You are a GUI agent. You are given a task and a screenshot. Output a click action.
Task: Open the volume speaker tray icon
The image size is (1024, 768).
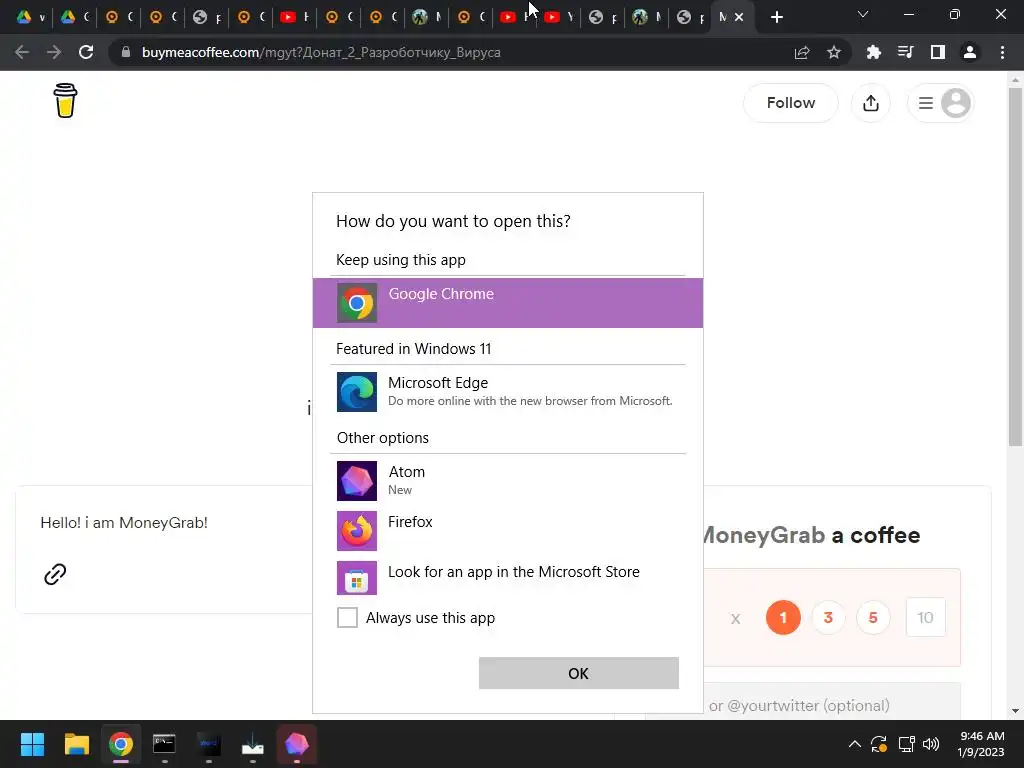click(931, 744)
